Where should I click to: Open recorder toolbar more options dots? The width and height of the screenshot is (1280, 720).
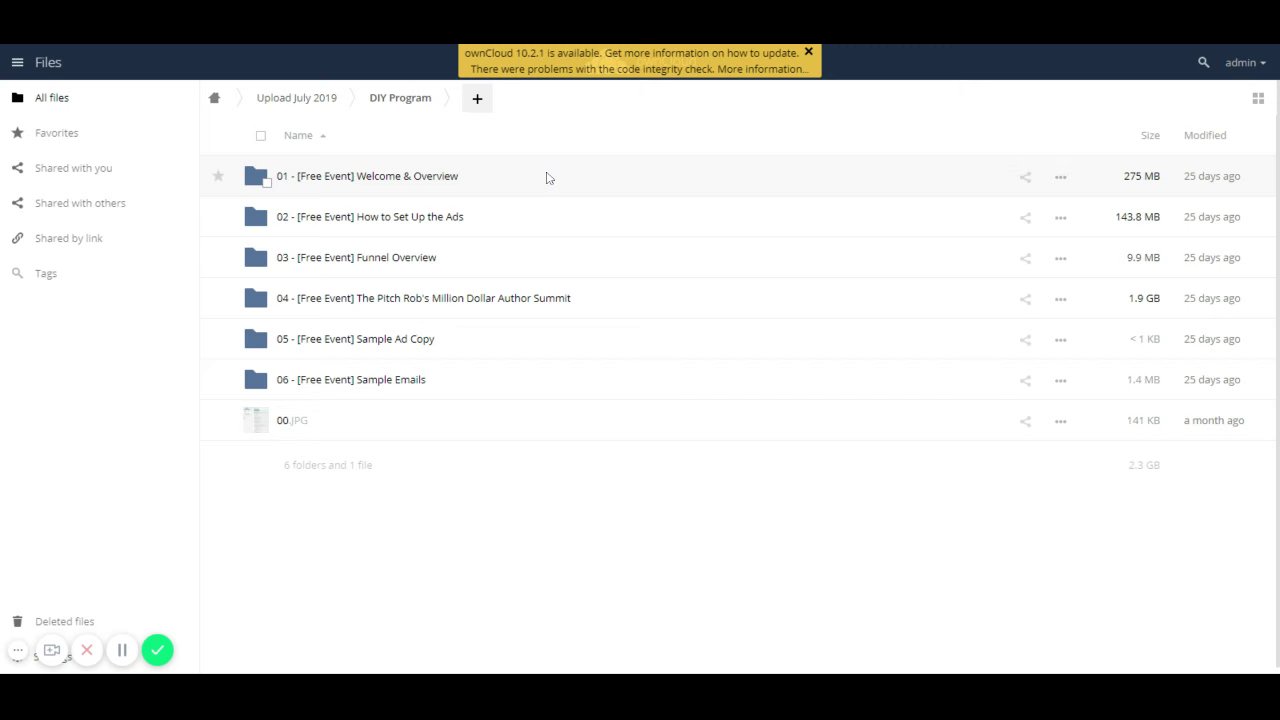click(x=17, y=650)
